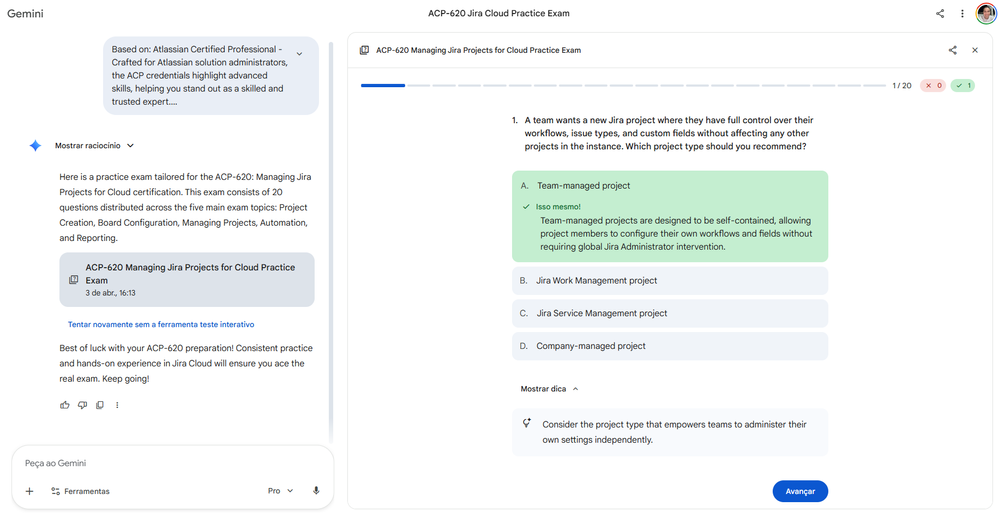This screenshot has width=999, height=513.
Task: Expand the user prompt chevron
Action: [x=299, y=54]
